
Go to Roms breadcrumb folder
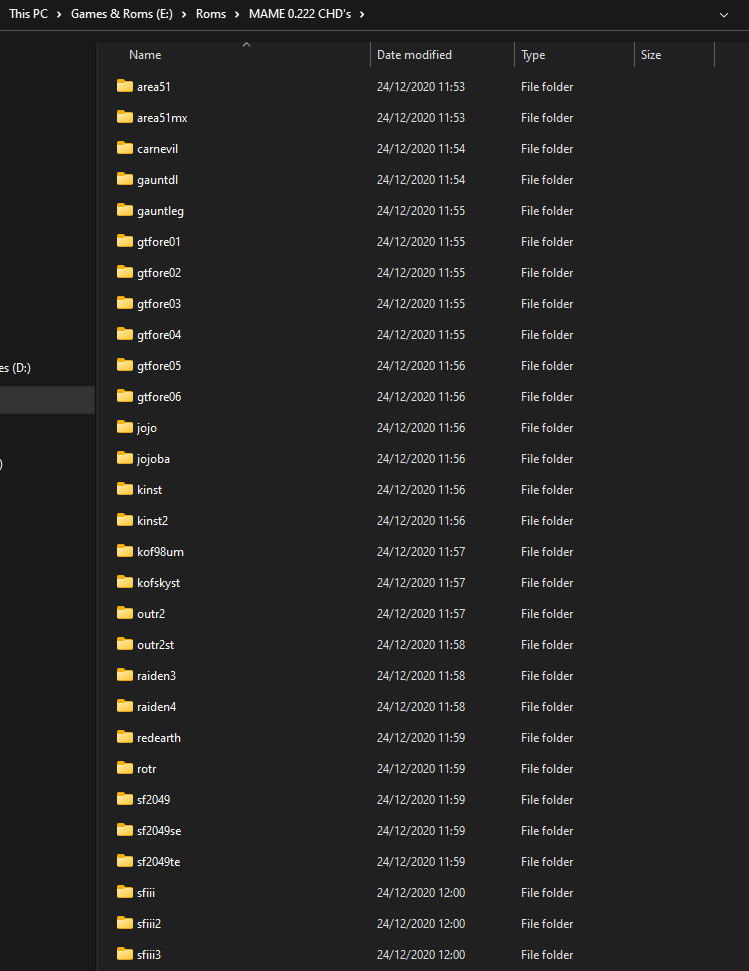pos(211,14)
